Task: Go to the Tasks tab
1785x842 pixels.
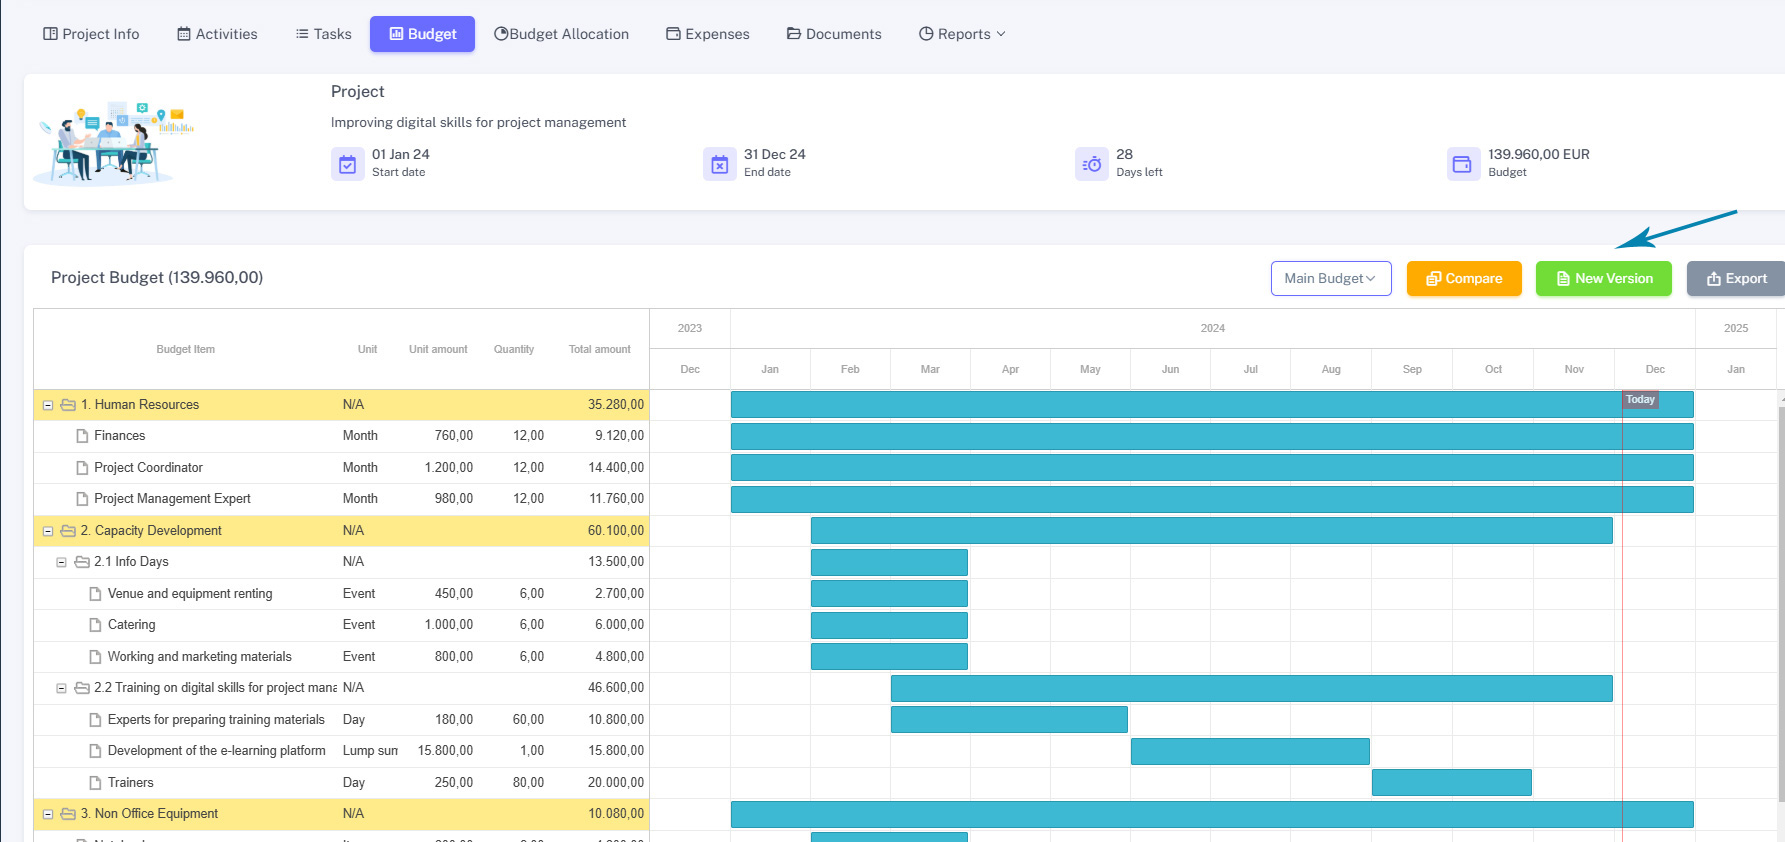Action: click(x=324, y=34)
